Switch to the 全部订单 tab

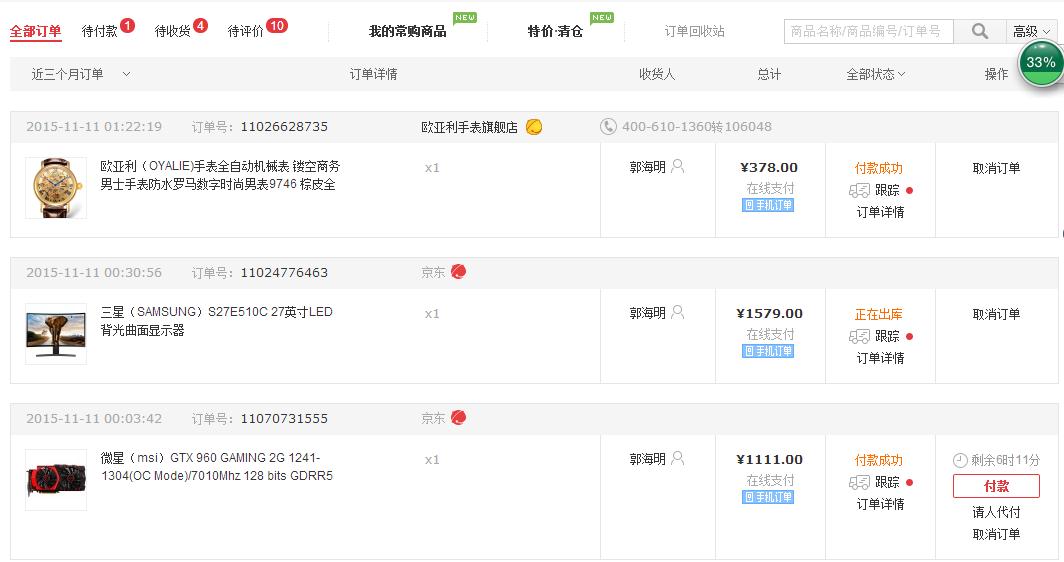(x=35, y=31)
